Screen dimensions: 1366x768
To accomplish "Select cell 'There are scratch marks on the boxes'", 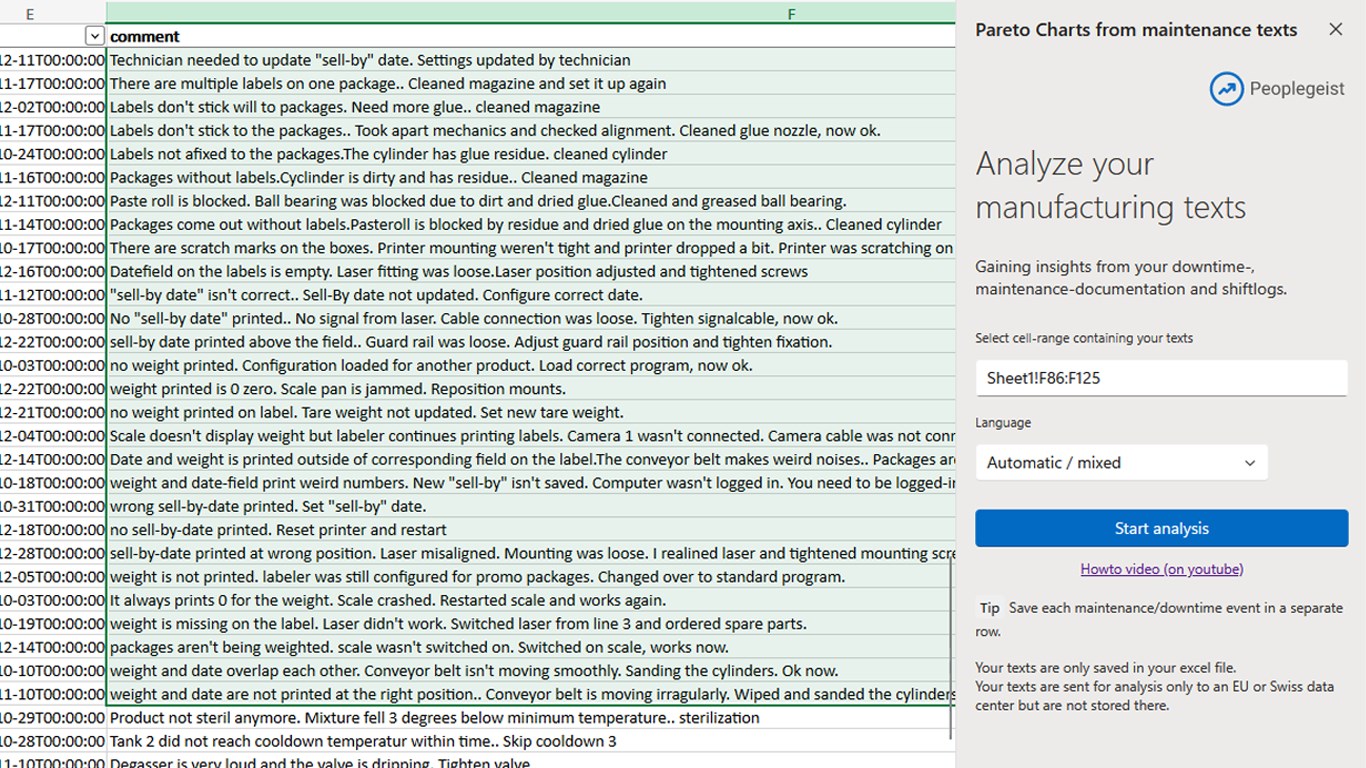I will coord(531,248).
